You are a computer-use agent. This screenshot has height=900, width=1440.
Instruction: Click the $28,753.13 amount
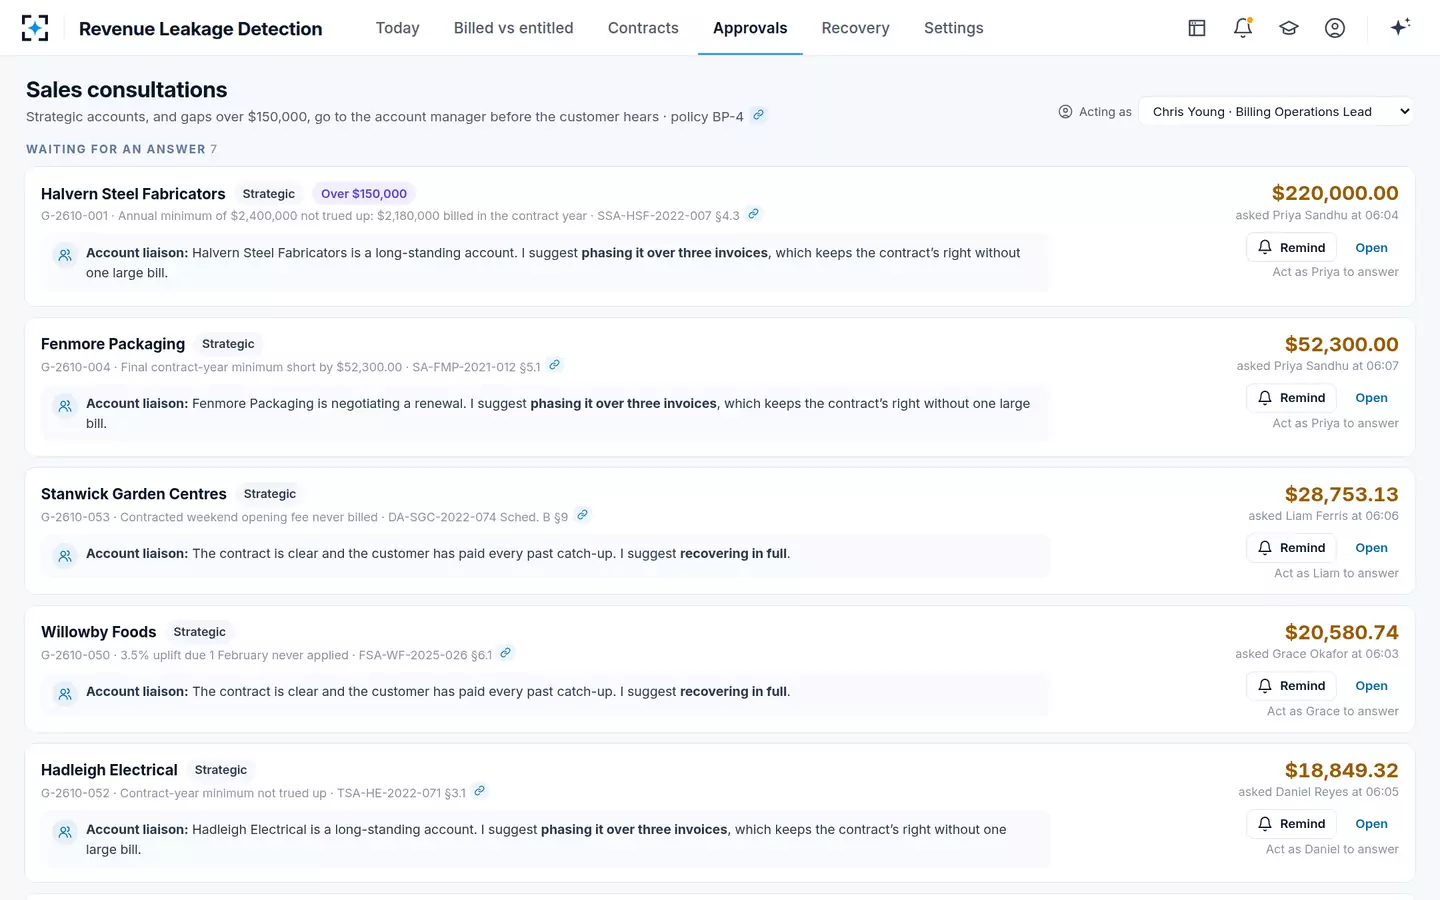pos(1341,494)
